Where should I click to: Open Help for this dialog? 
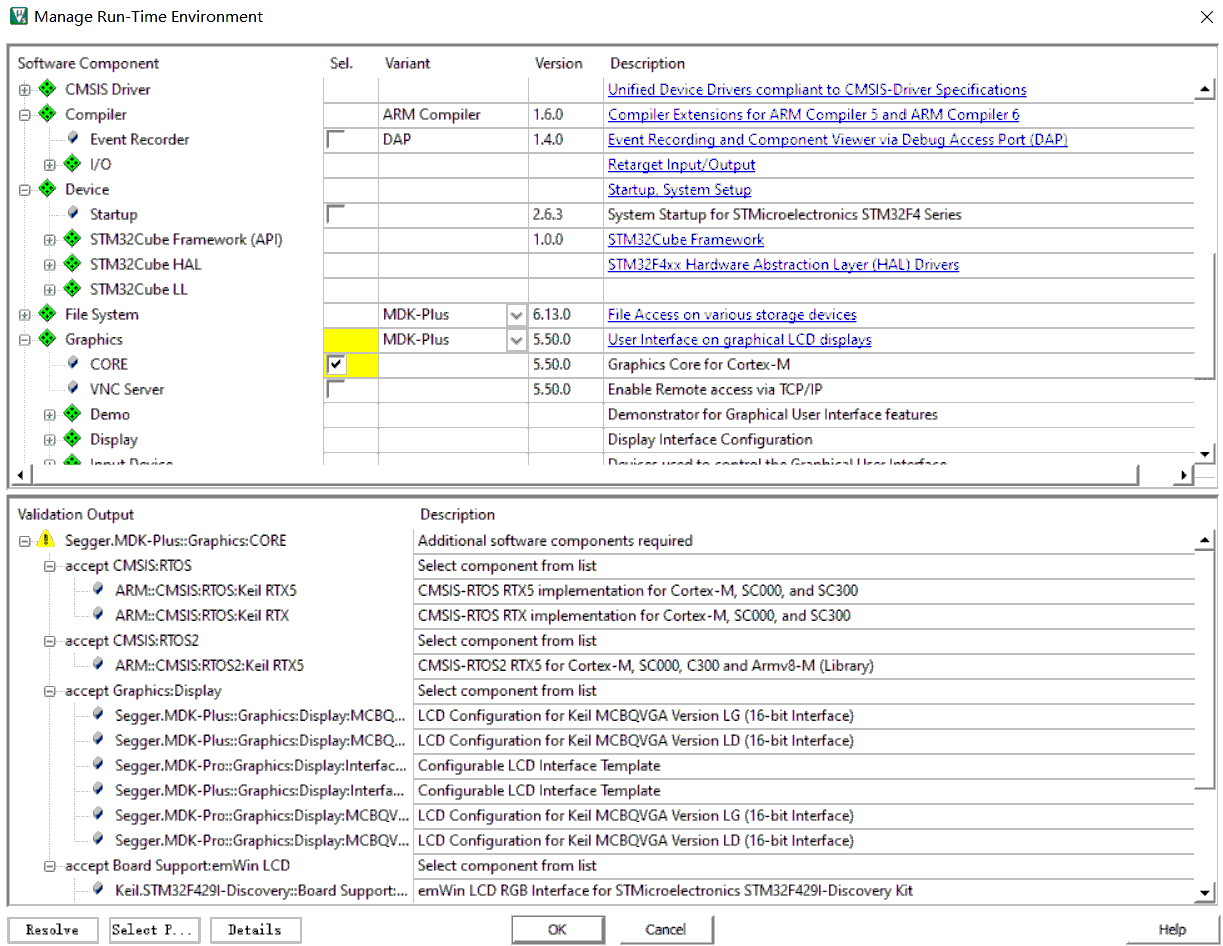[1172, 930]
